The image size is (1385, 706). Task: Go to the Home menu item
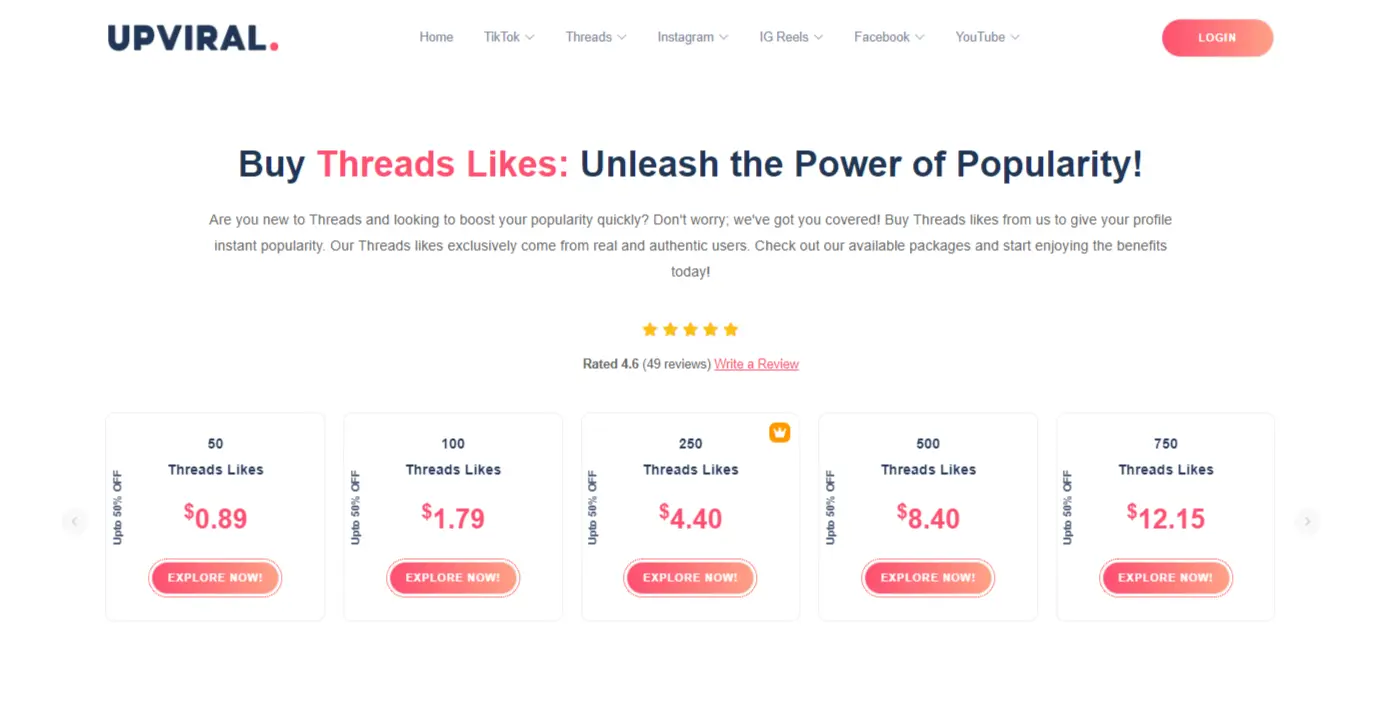pyautogui.click(x=436, y=37)
